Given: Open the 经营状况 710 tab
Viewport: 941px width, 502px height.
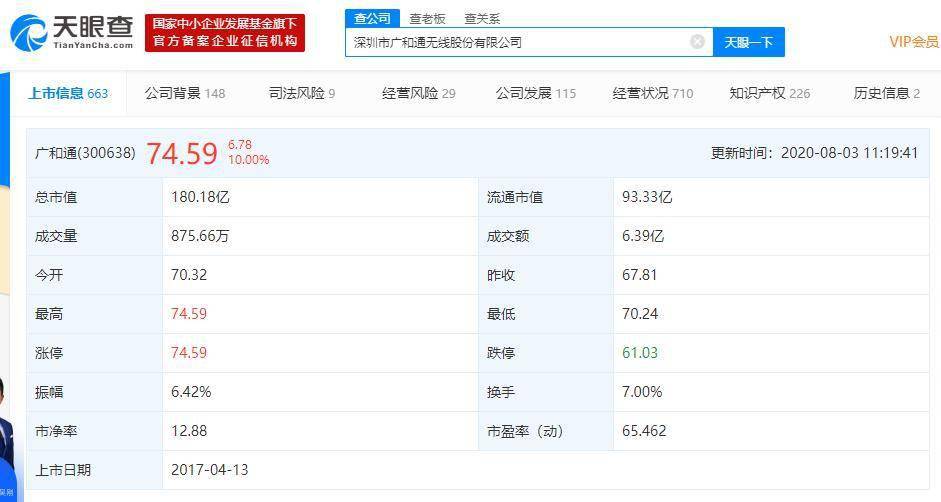Looking at the screenshot, I should tap(652, 93).
